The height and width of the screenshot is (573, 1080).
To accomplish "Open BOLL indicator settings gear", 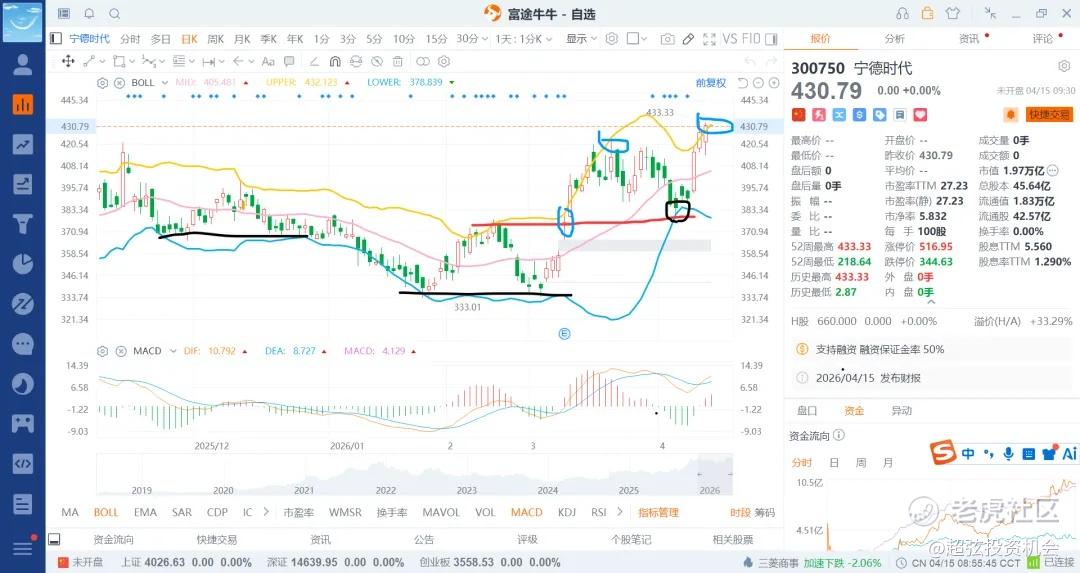I will coord(103,83).
